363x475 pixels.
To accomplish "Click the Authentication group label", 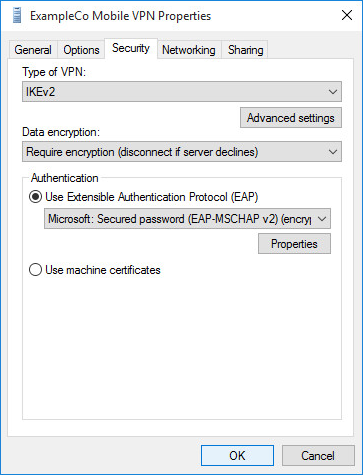I will (65, 178).
